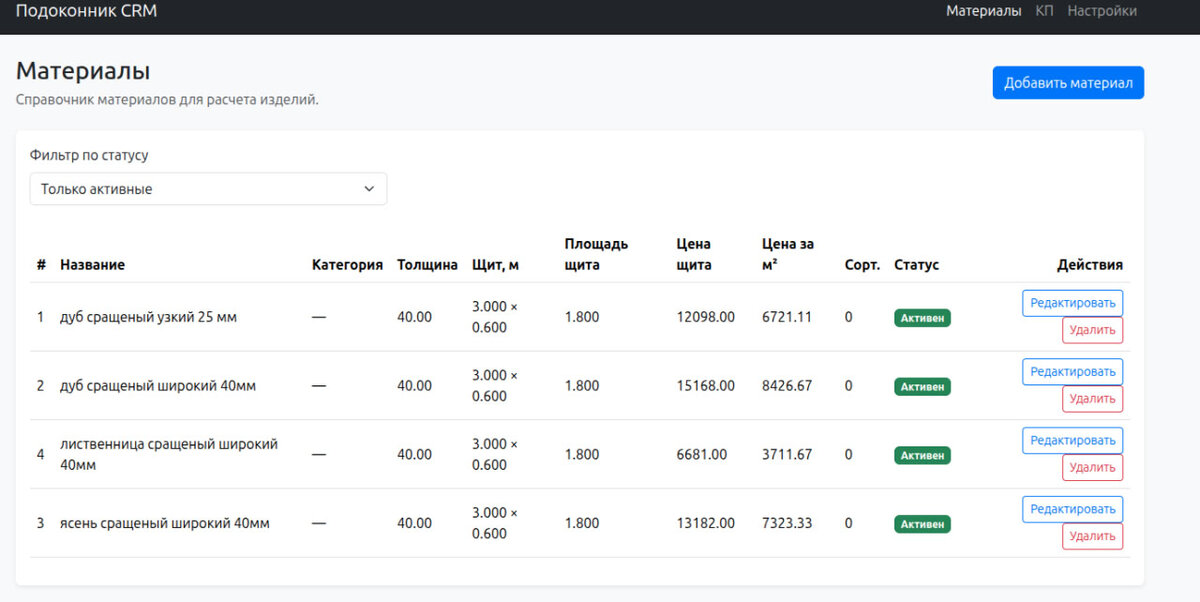Delete material дуб сращеный узкий 25 мм
Image resolution: width=1200 pixels, height=602 pixels.
(1092, 330)
